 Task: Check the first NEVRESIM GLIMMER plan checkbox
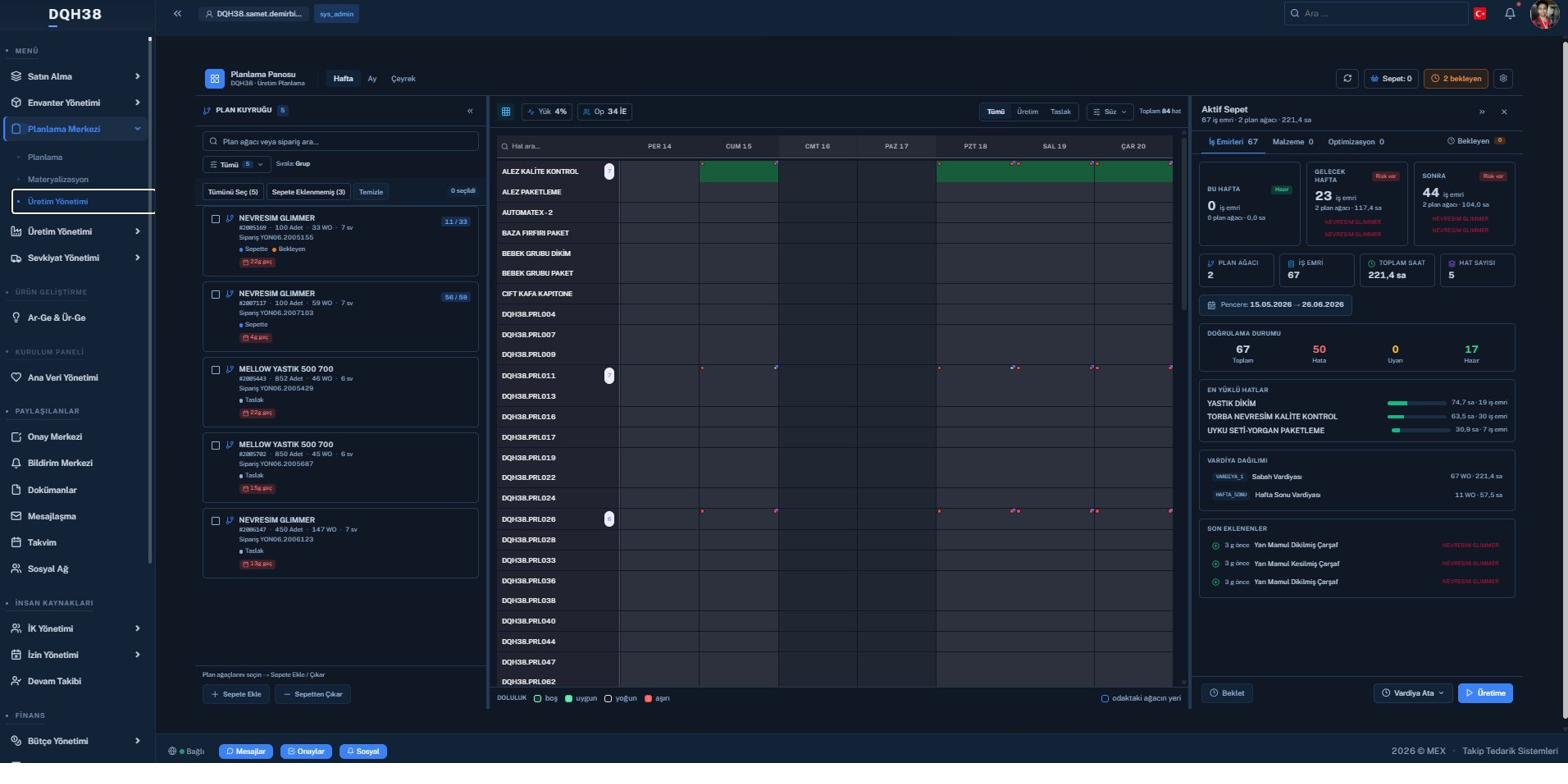216,219
